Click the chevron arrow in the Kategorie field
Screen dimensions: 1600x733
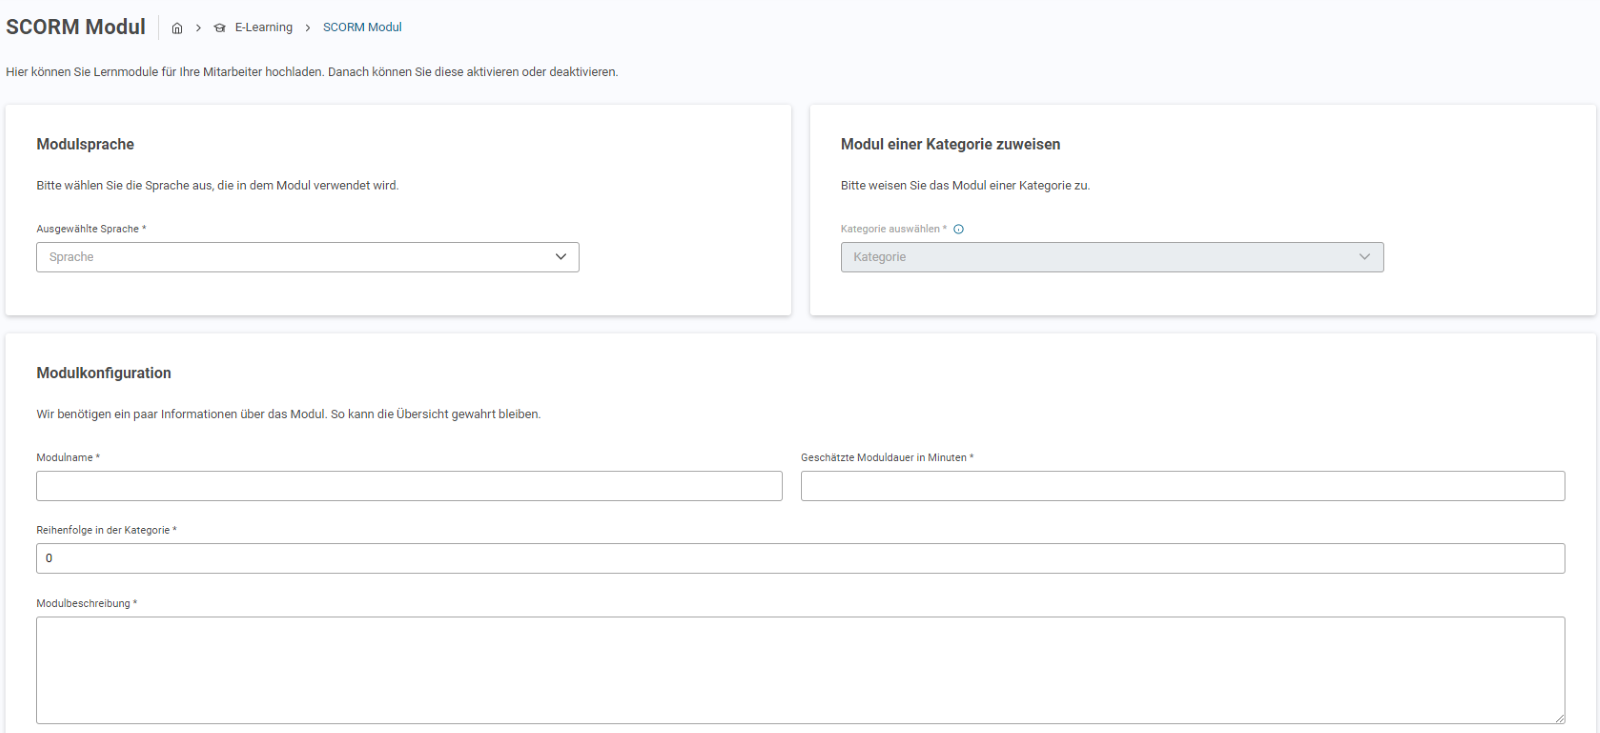pyautogui.click(x=1364, y=257)
